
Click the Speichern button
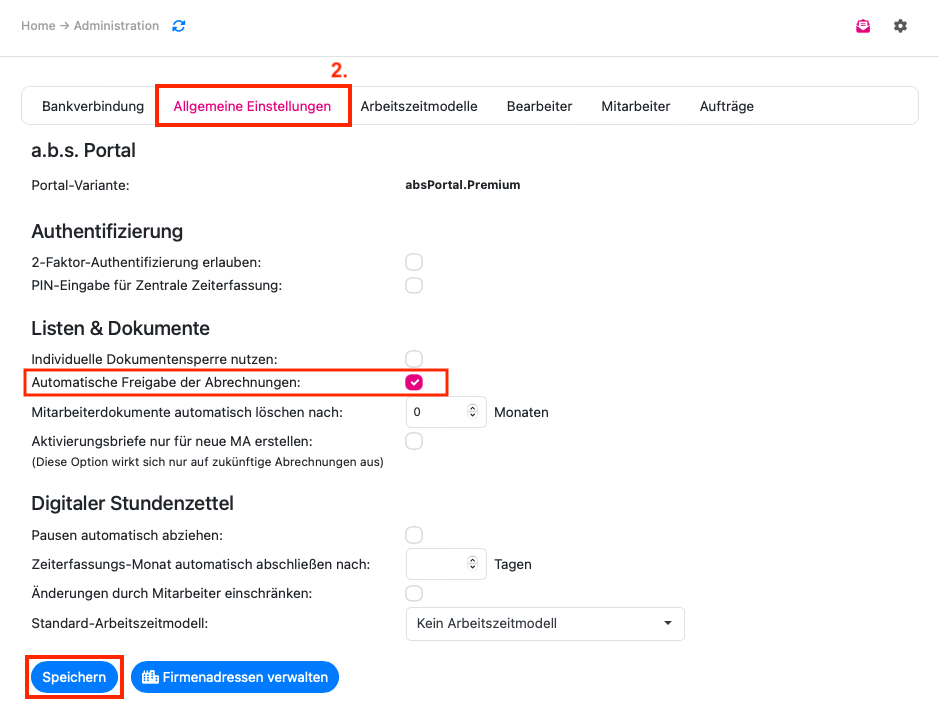pyautogui.click(x=74, y=677)
